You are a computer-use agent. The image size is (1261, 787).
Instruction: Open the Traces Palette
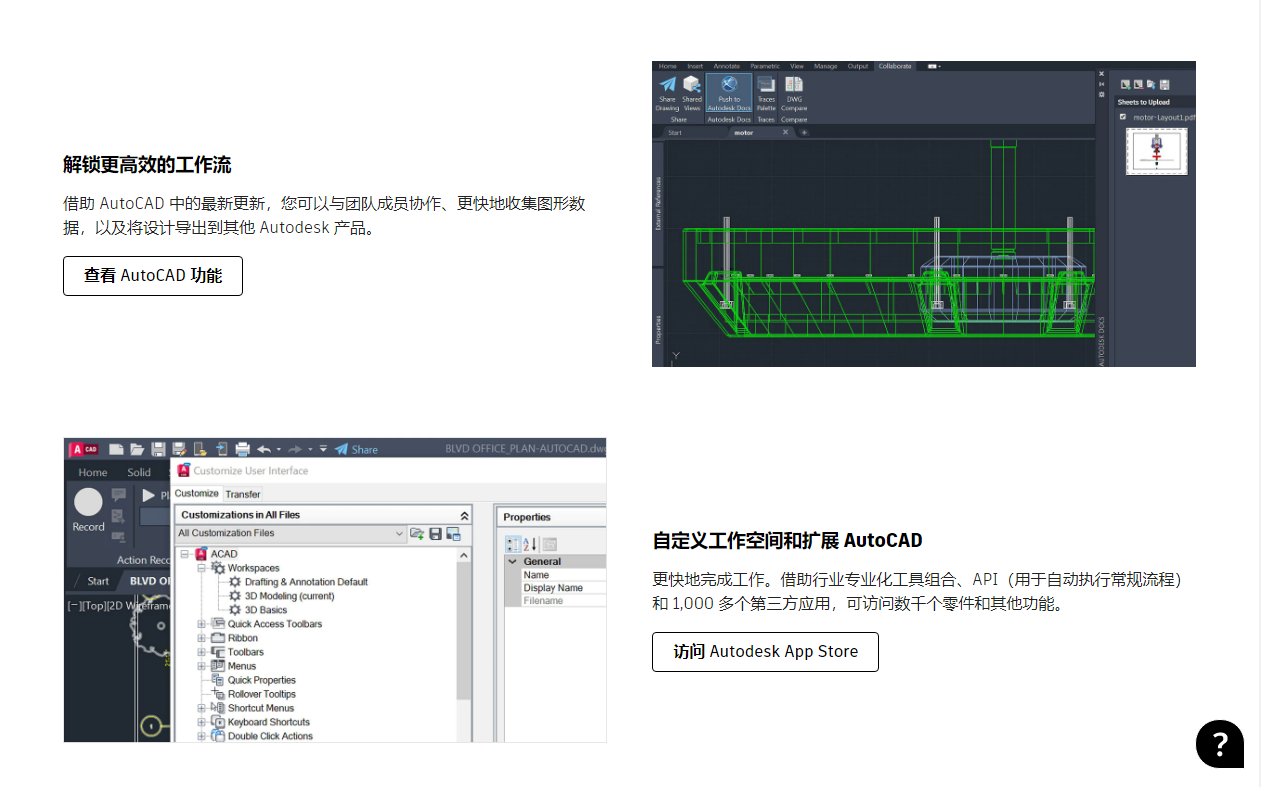tap(766, 96)
